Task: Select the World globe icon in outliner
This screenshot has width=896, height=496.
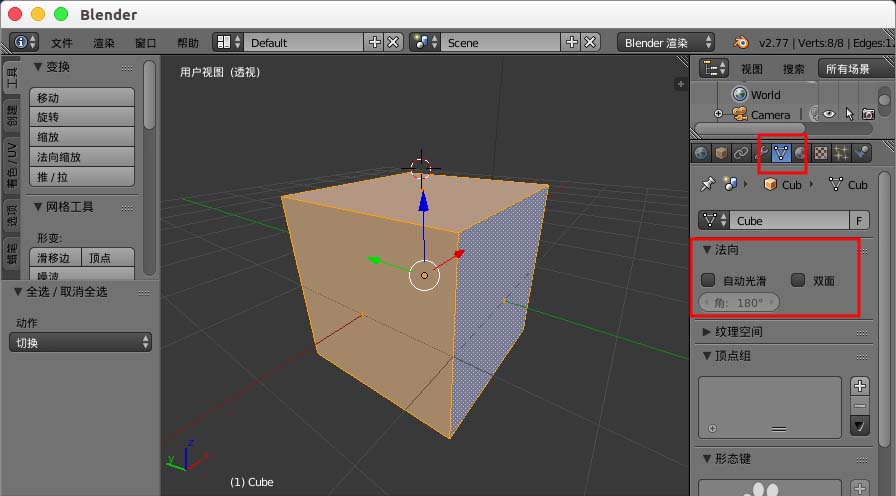Action: tap(739, 94)
